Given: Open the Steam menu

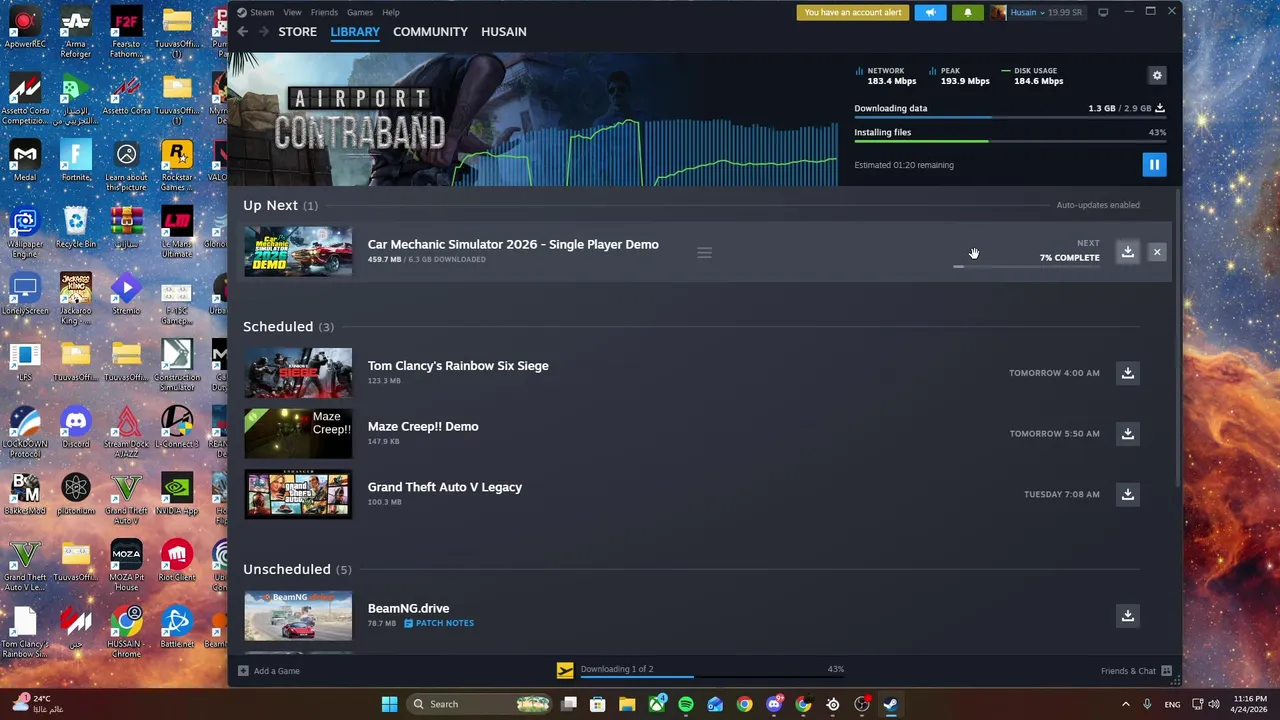Looking at the screenshot, I should [255, 12].
